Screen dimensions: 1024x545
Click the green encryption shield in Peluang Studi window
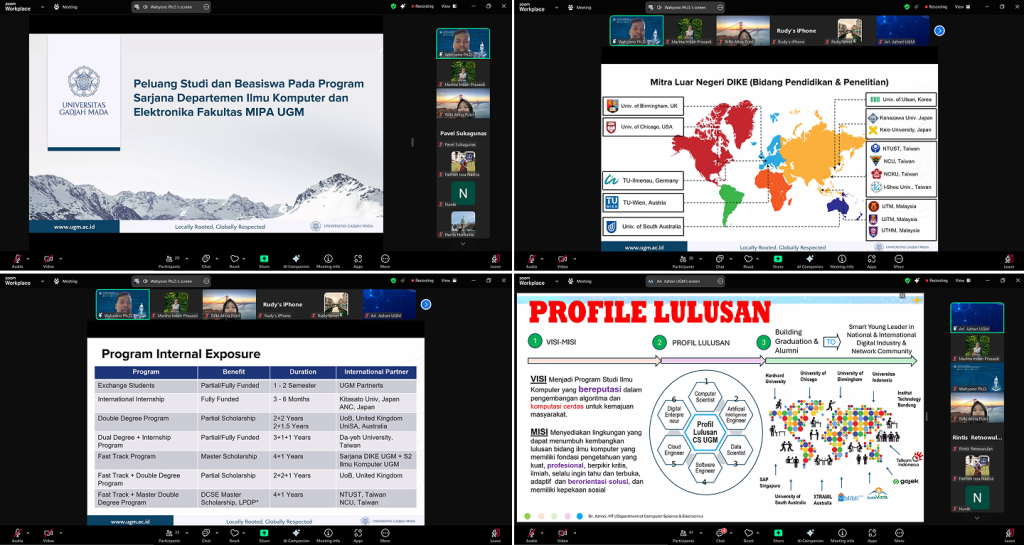click(x=394, y=7)
